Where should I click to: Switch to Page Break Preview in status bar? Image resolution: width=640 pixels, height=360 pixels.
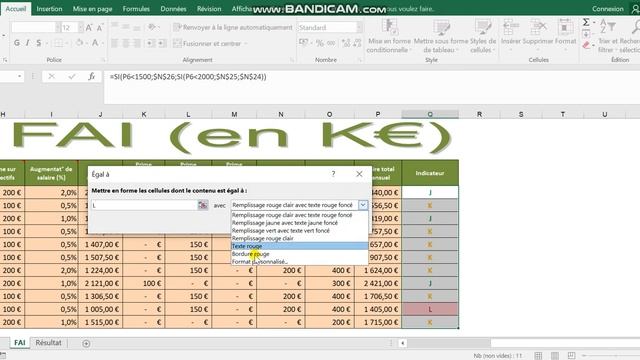(x=571, y=356)
